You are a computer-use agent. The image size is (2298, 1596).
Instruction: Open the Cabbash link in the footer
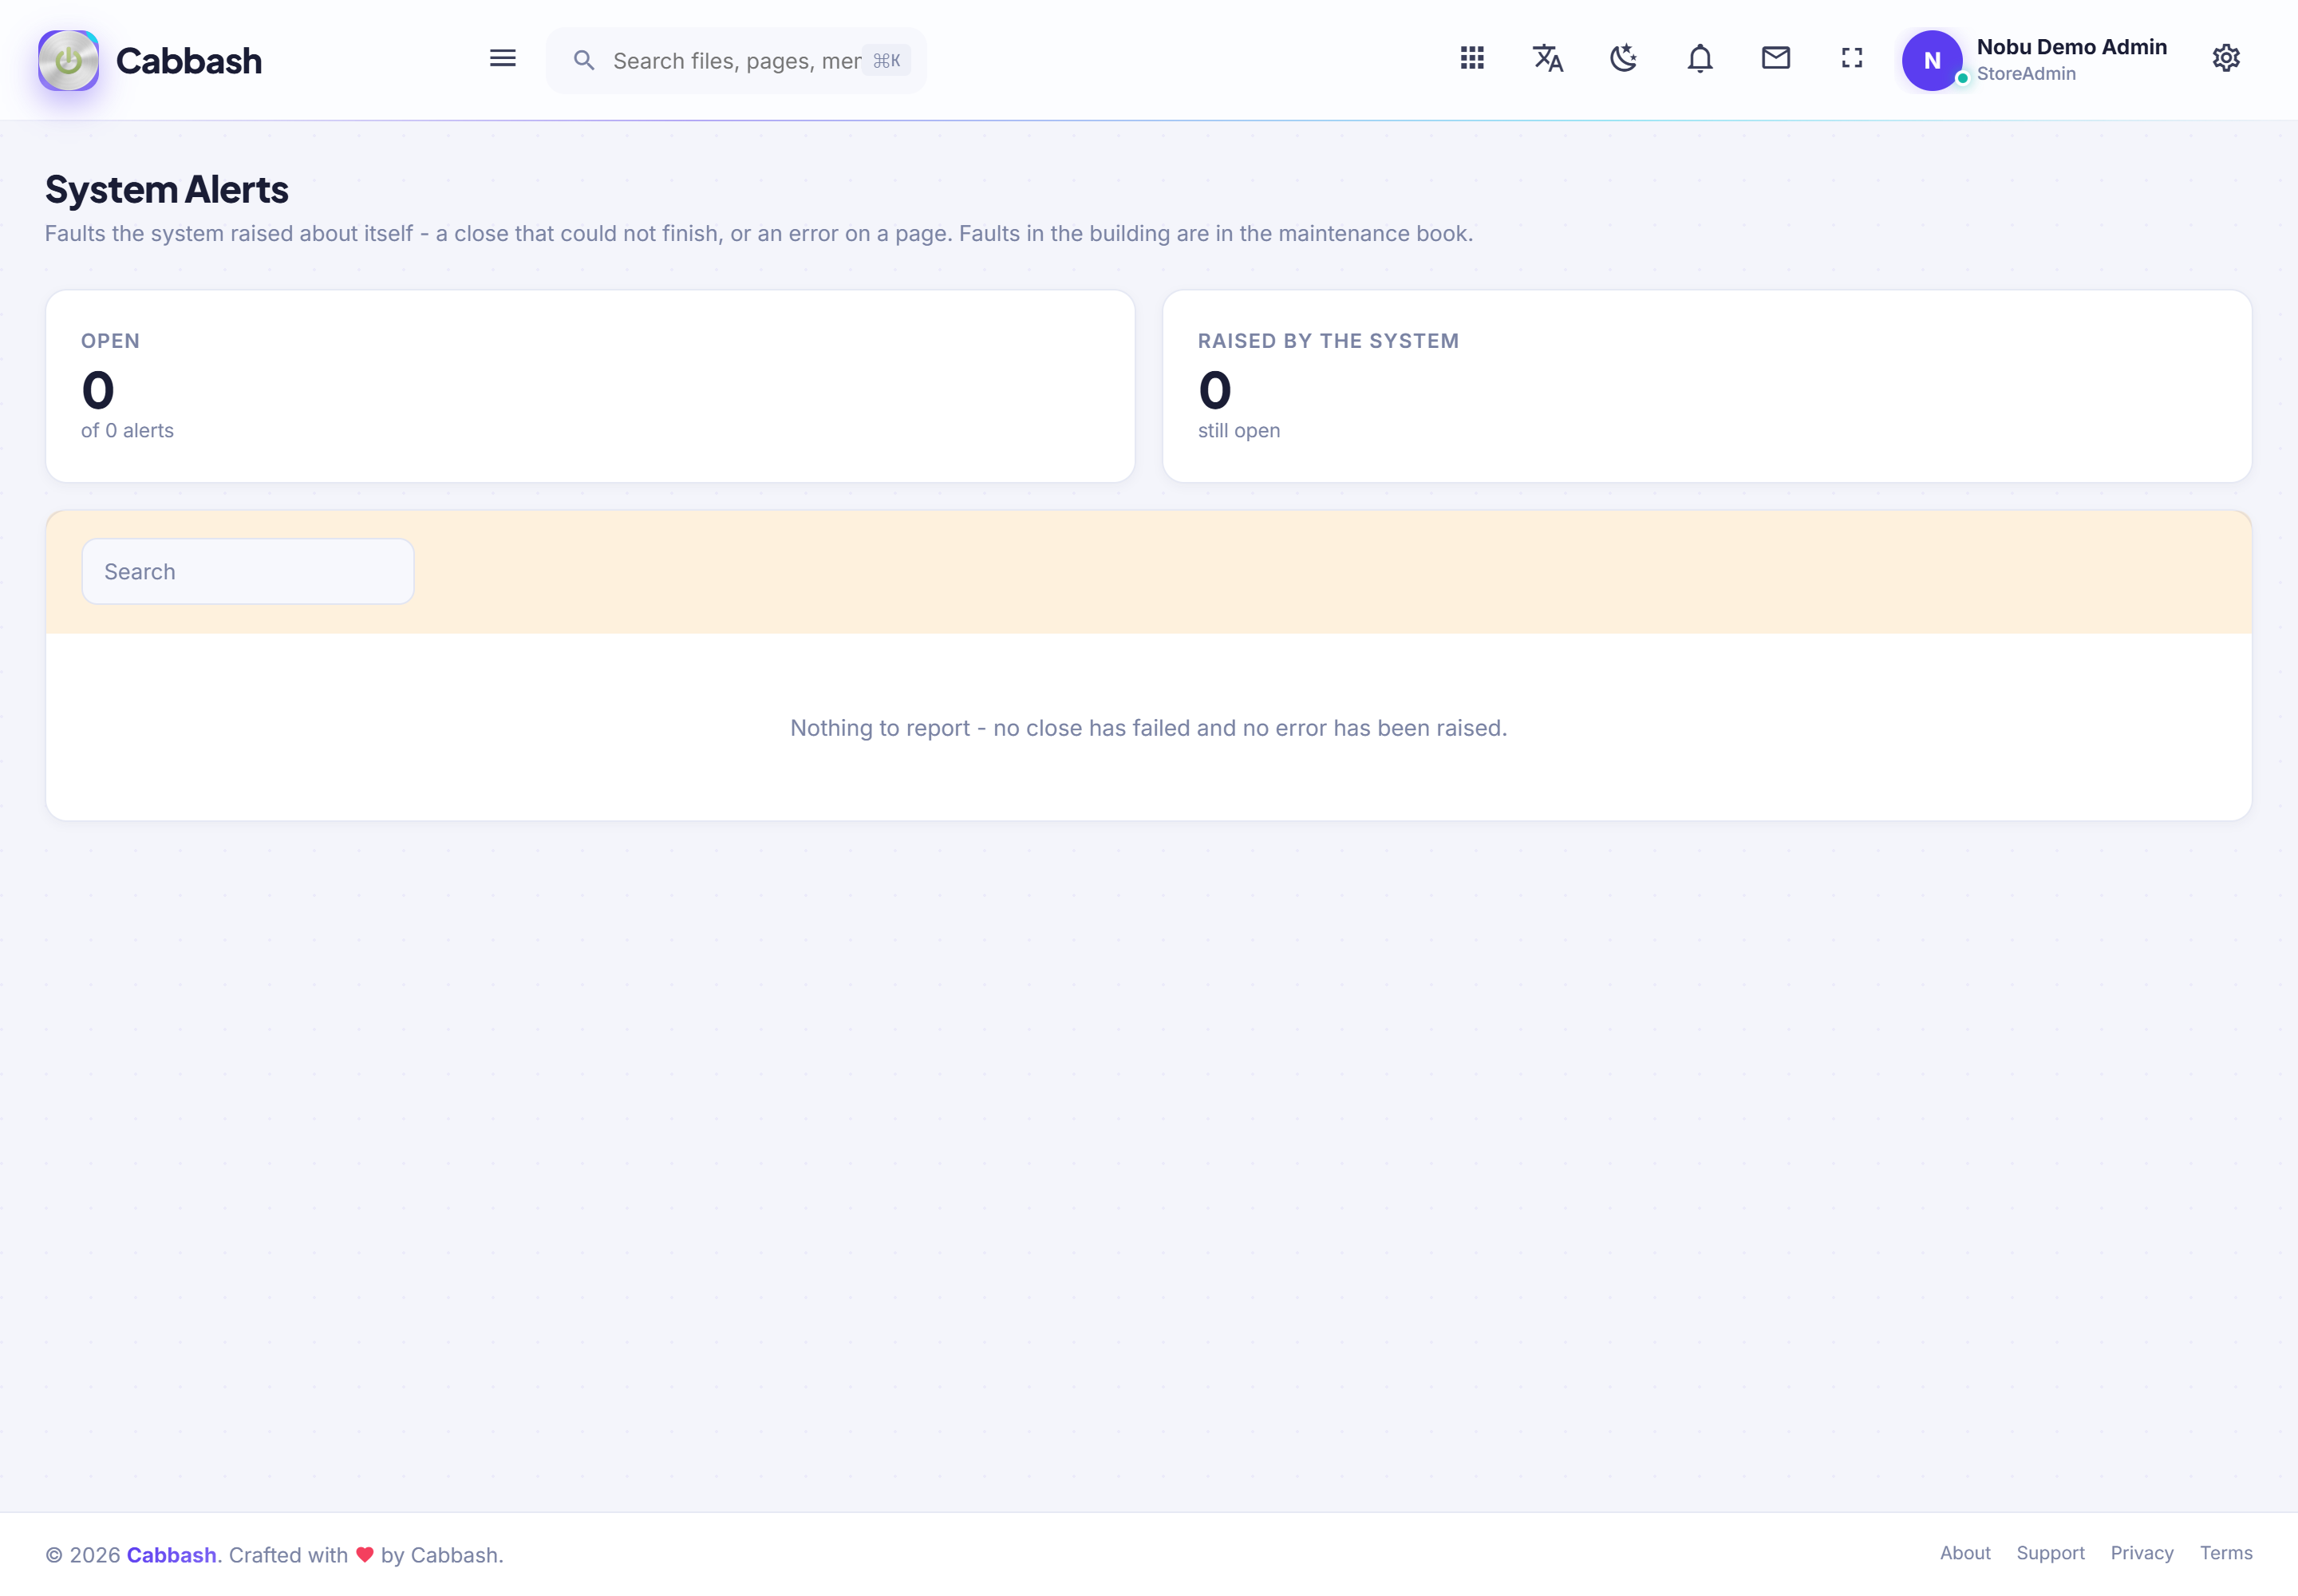click(171, 1555)
